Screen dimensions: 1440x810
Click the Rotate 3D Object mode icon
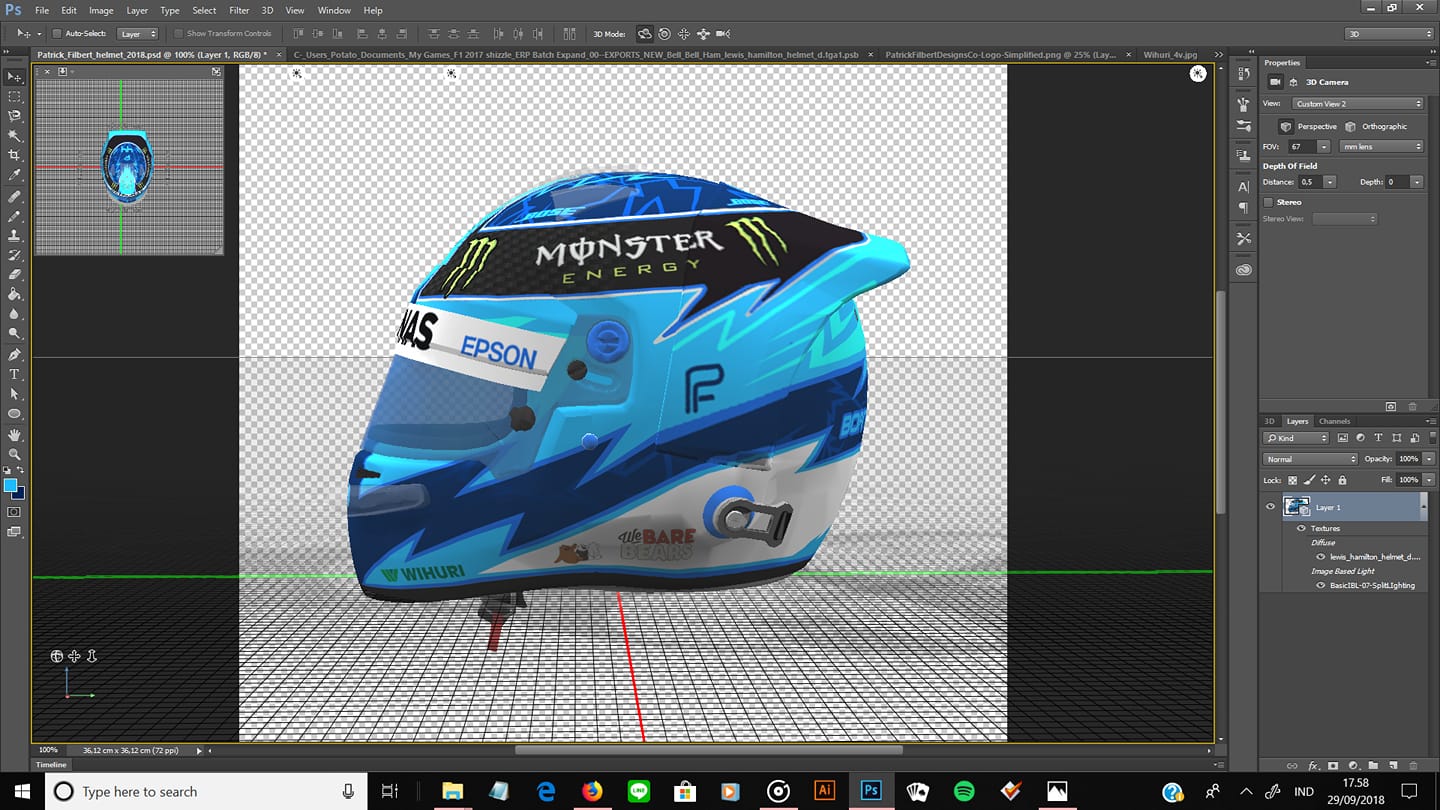coord(645,34)
